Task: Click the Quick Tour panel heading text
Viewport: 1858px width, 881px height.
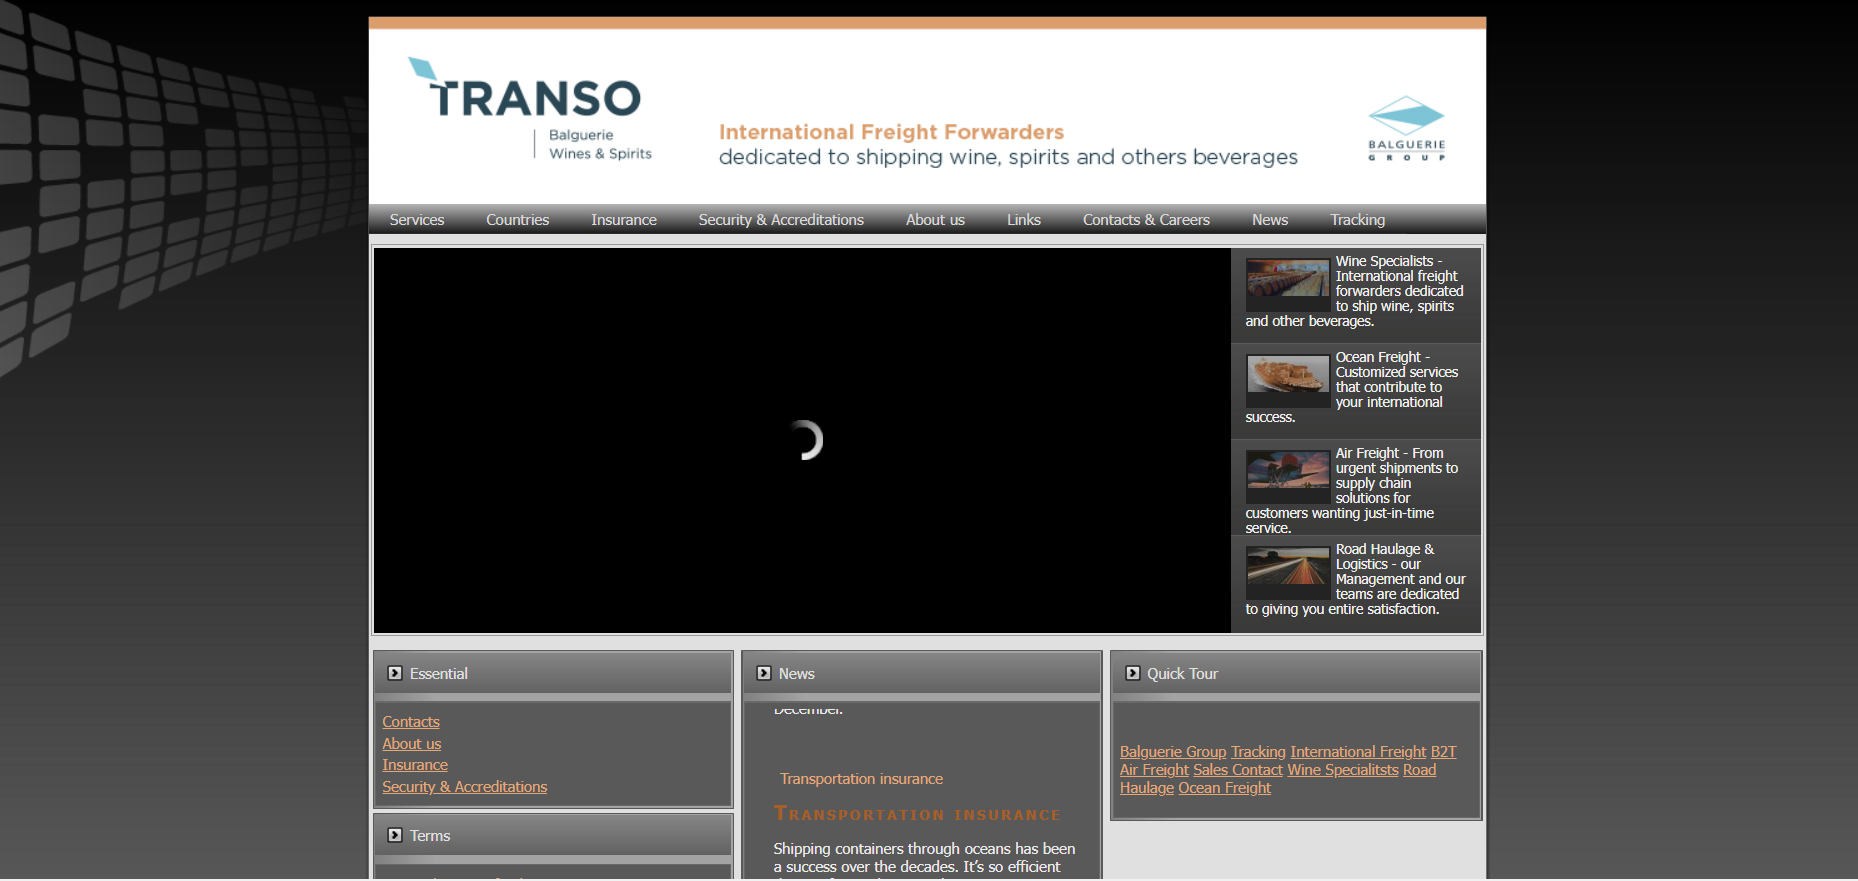Action: point(1182,674)
